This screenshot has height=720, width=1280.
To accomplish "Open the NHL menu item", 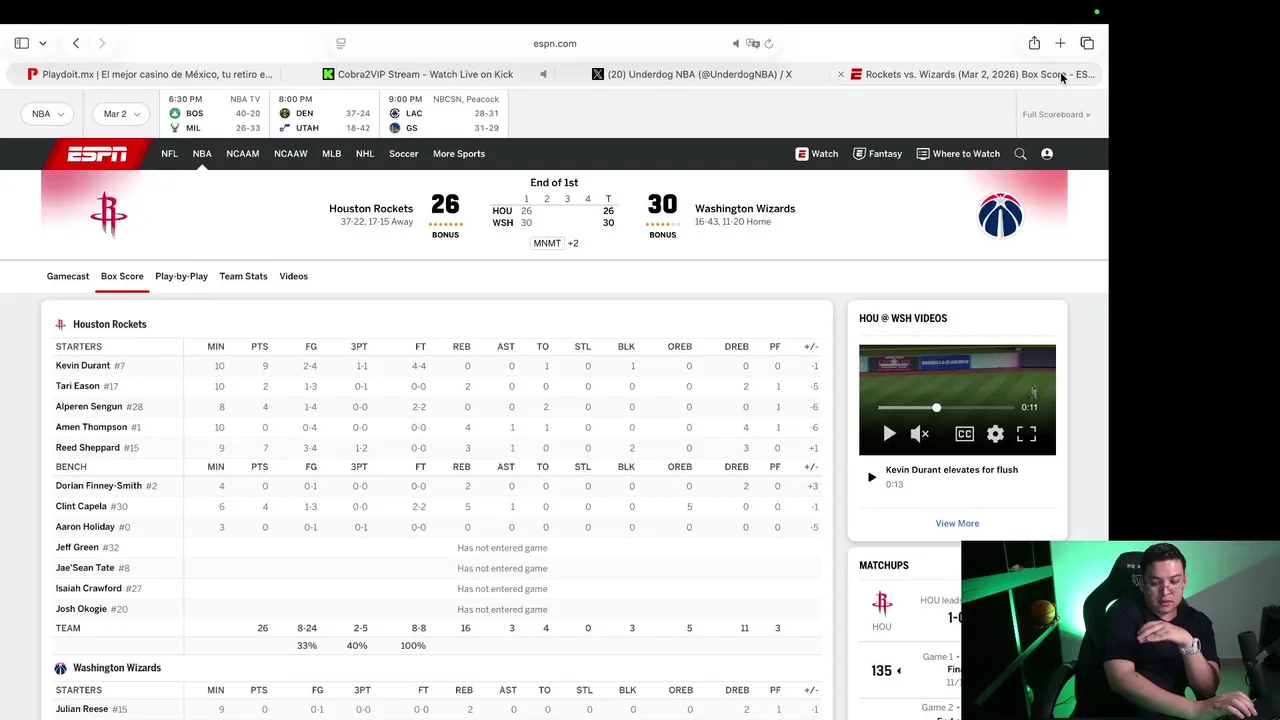I will pyautogui.click(x=364, y=154).
